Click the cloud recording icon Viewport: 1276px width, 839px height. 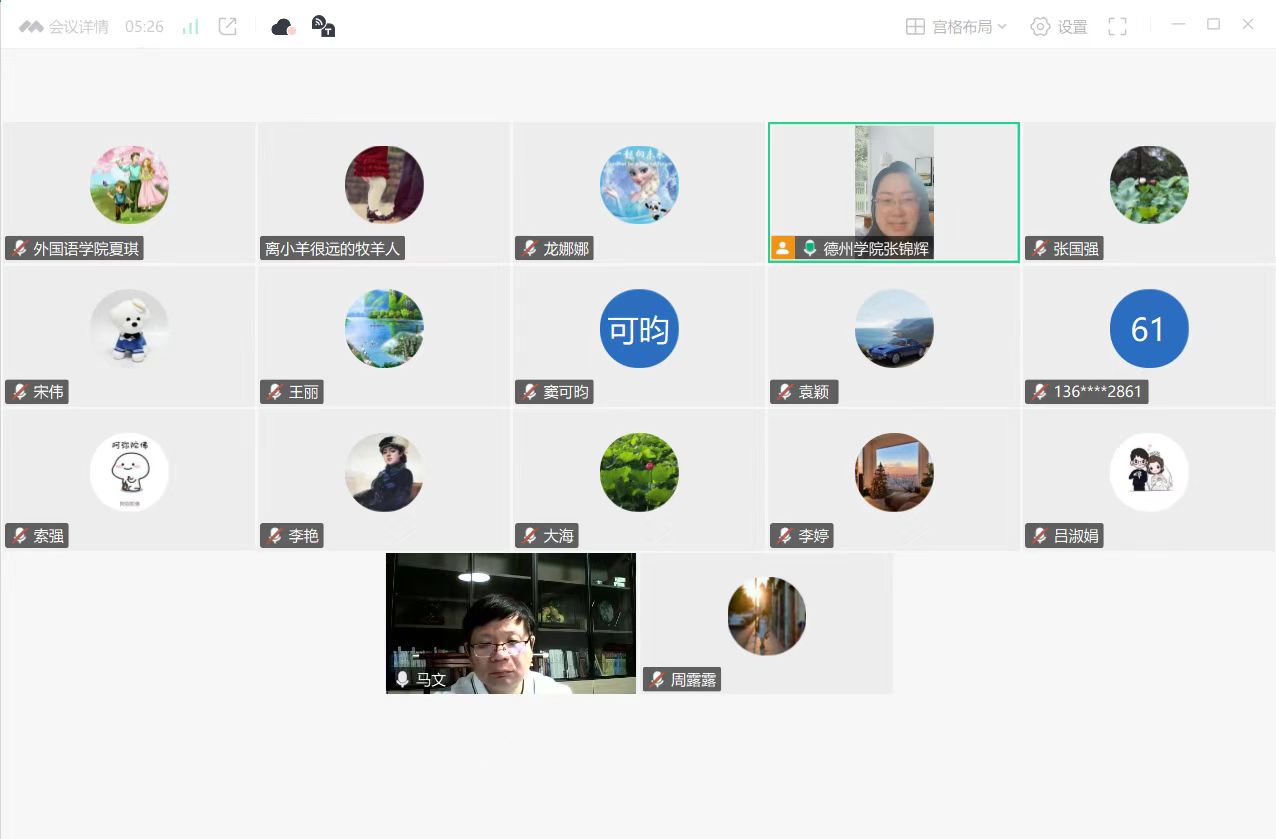tap(283, 27)
